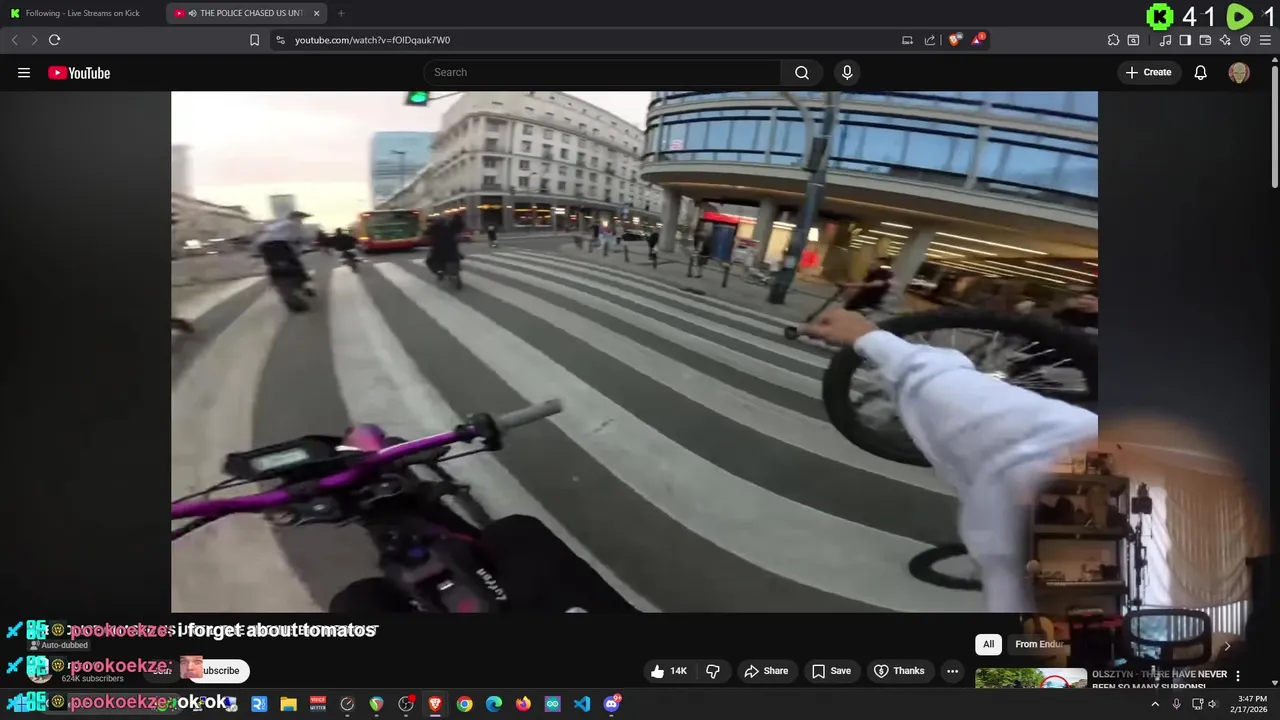Open a new browser tab
Image resolution: width=1280 pixels, height=720 pixels.
(x=341, y=13)
